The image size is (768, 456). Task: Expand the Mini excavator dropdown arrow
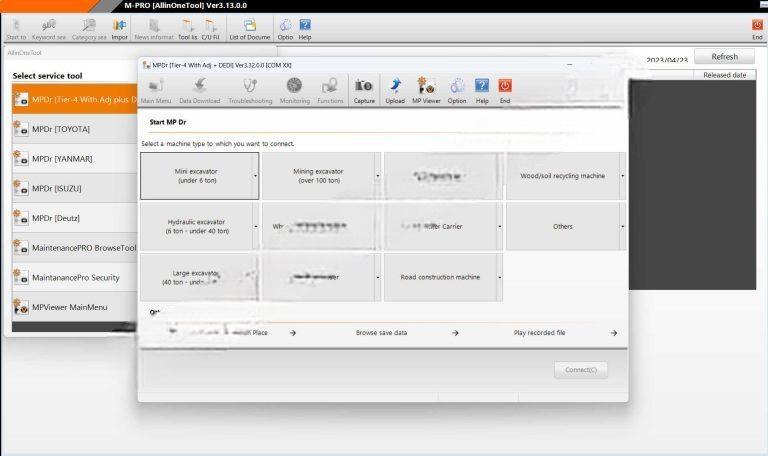255,176
